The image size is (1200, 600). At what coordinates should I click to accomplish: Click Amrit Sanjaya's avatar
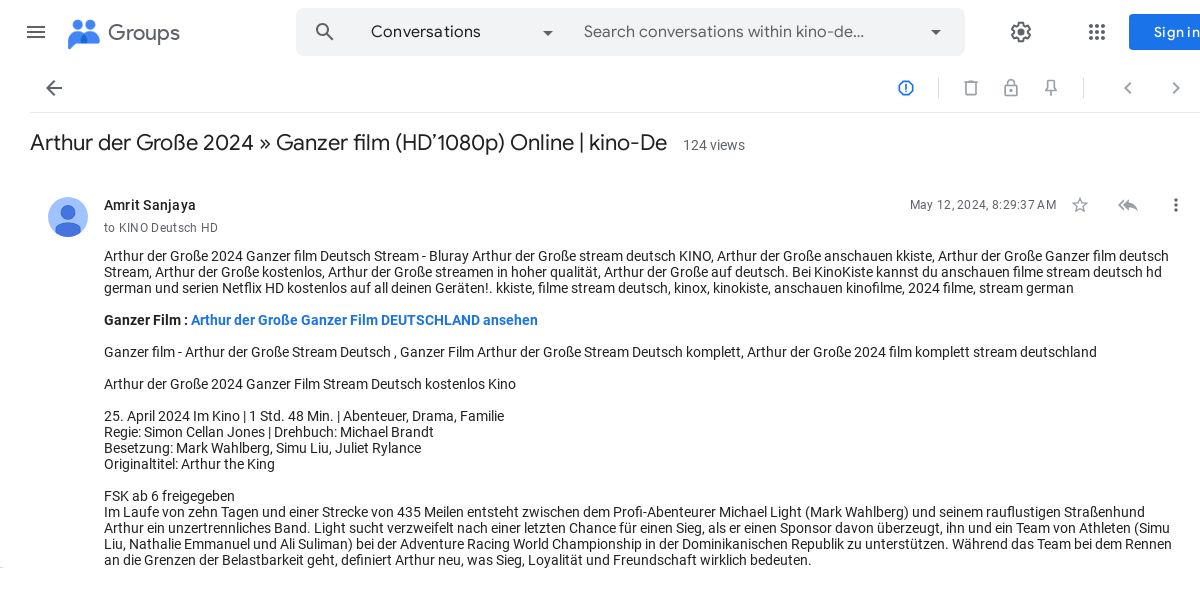point(68,217)
